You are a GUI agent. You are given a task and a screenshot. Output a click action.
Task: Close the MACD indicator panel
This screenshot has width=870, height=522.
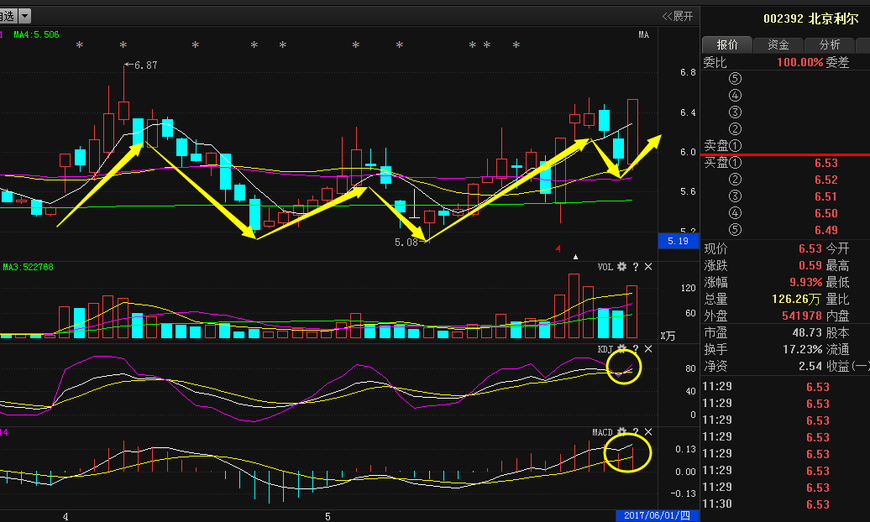point(648,432)
